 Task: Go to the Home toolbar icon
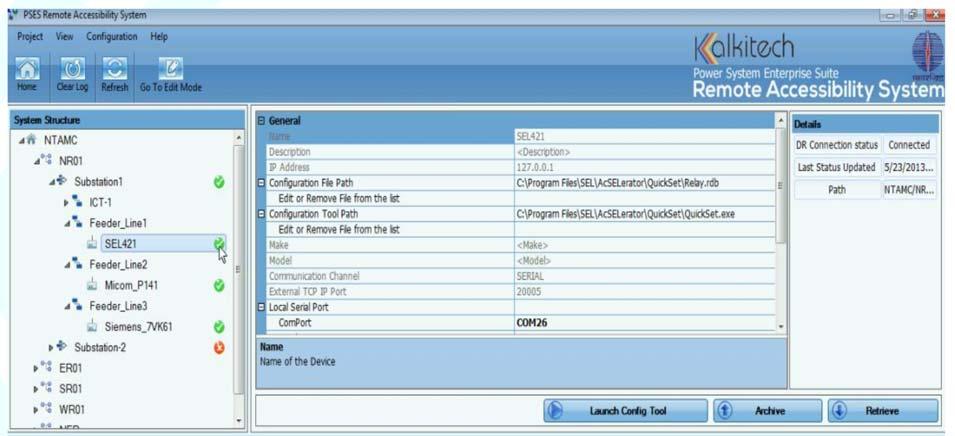click(26, 68)
